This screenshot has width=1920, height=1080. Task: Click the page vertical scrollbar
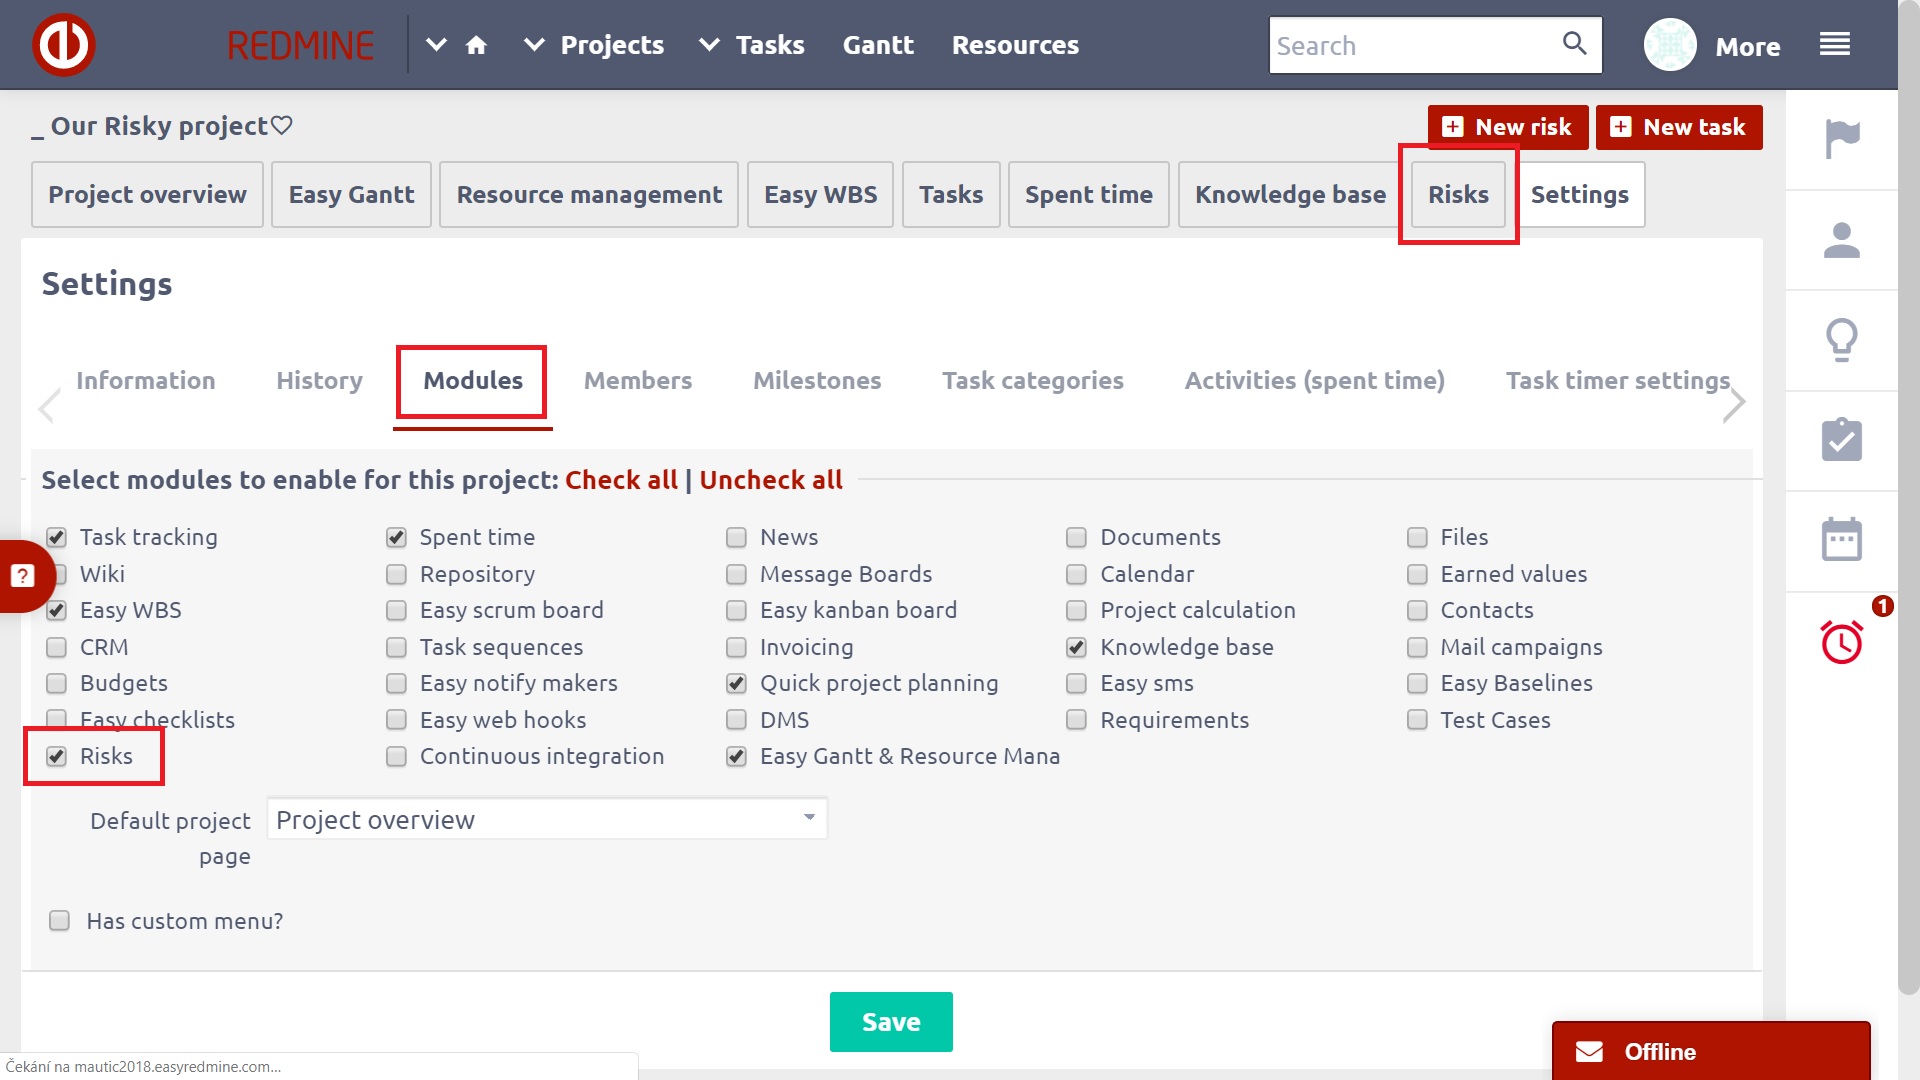(1909, 500)
